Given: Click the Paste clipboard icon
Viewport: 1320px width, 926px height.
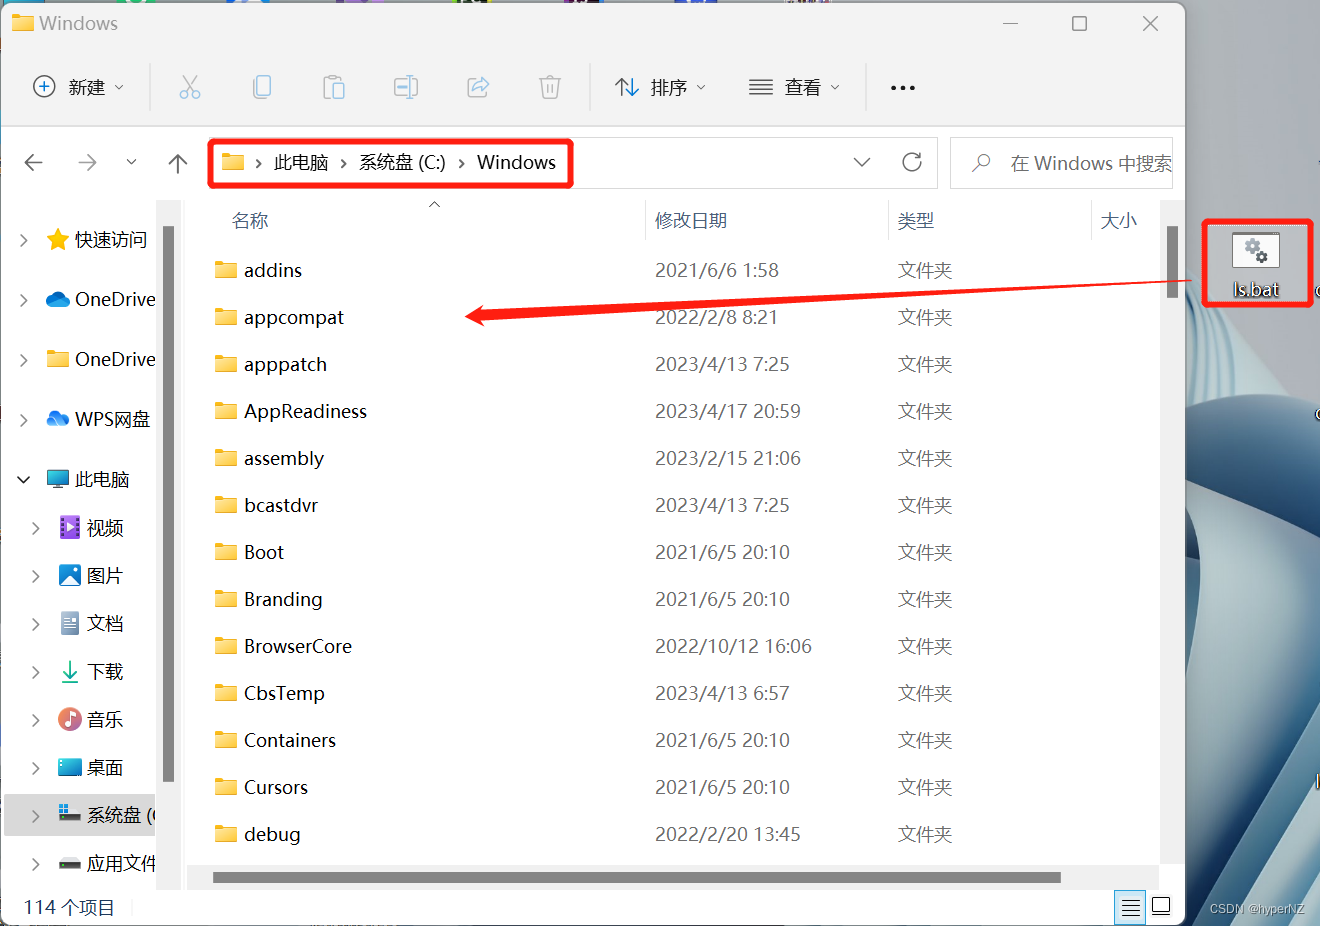Looking at the screenshot, I should coord(334,87).
